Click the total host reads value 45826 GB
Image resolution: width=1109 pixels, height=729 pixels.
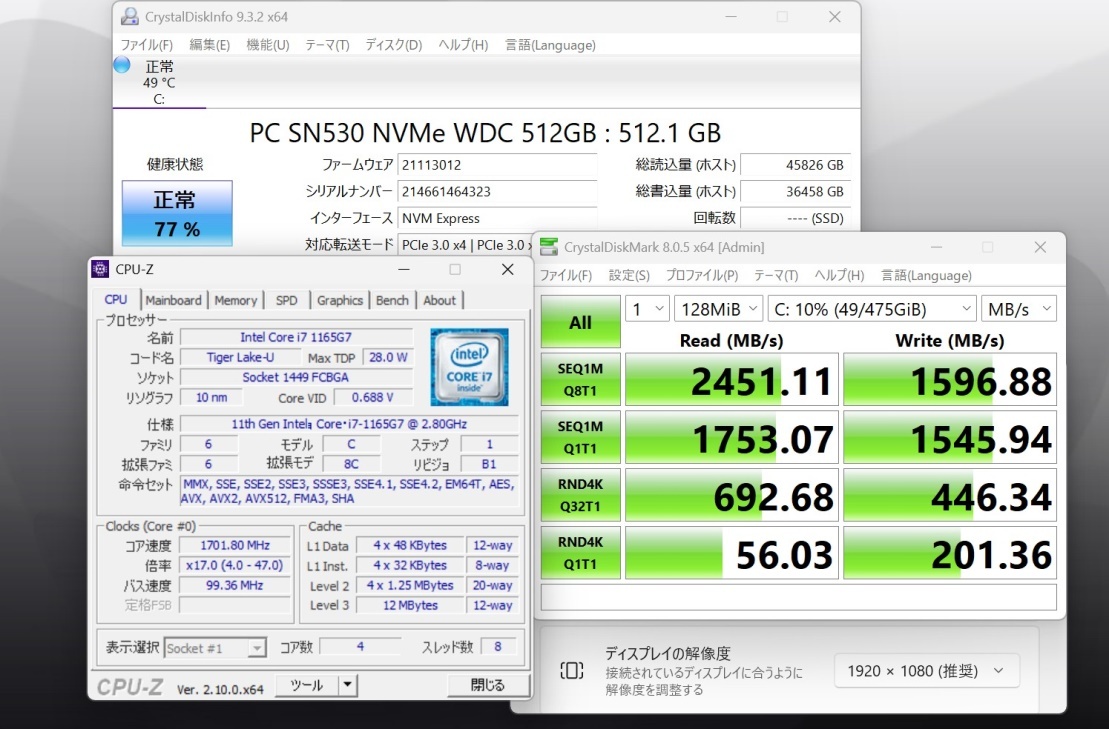click(x=795, y=165)
